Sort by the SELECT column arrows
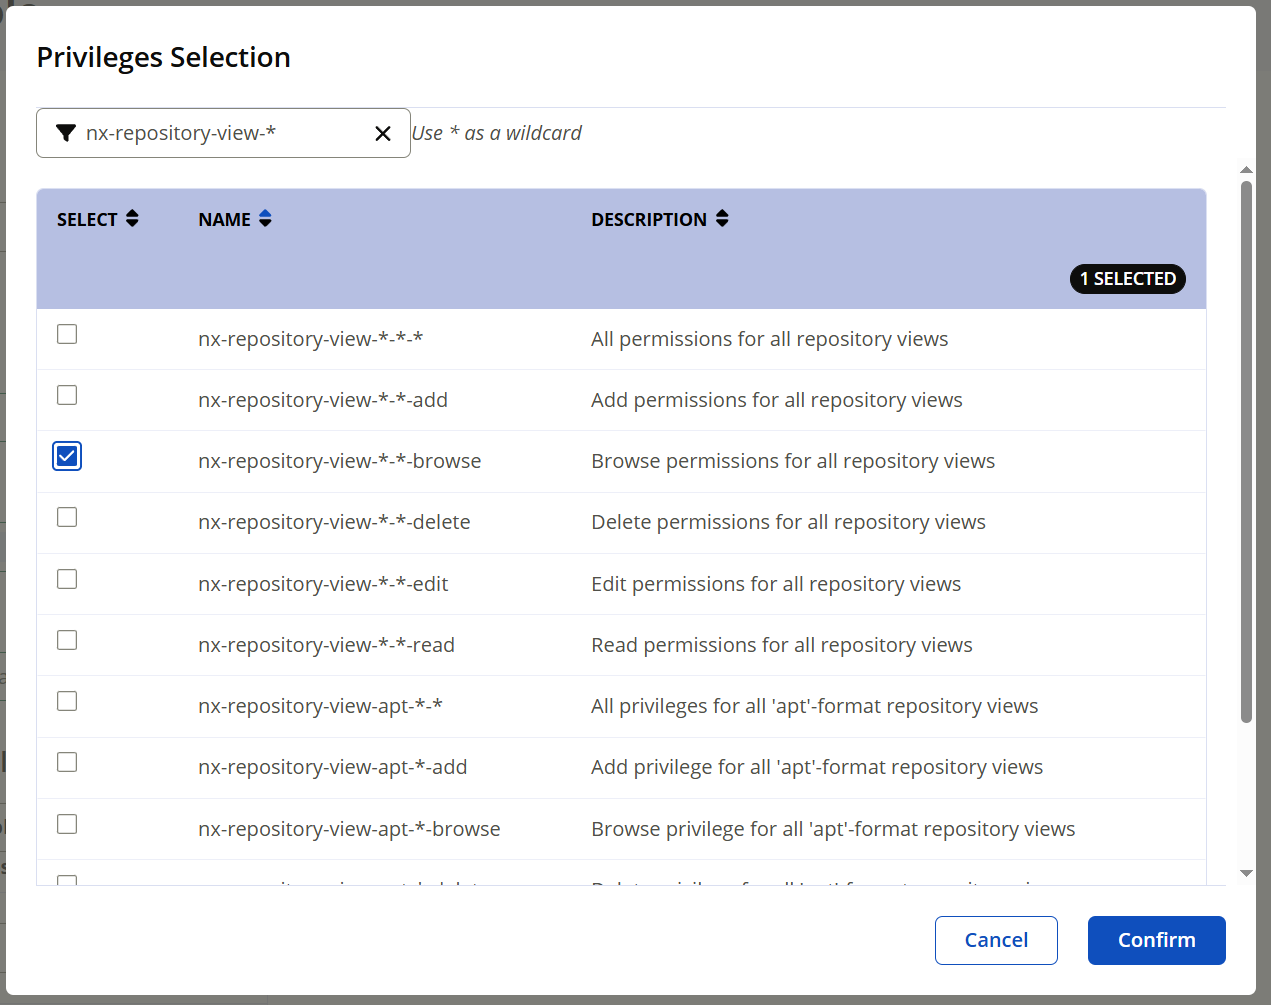Viewport: 1271px width, 1005px height. (132, 219)
